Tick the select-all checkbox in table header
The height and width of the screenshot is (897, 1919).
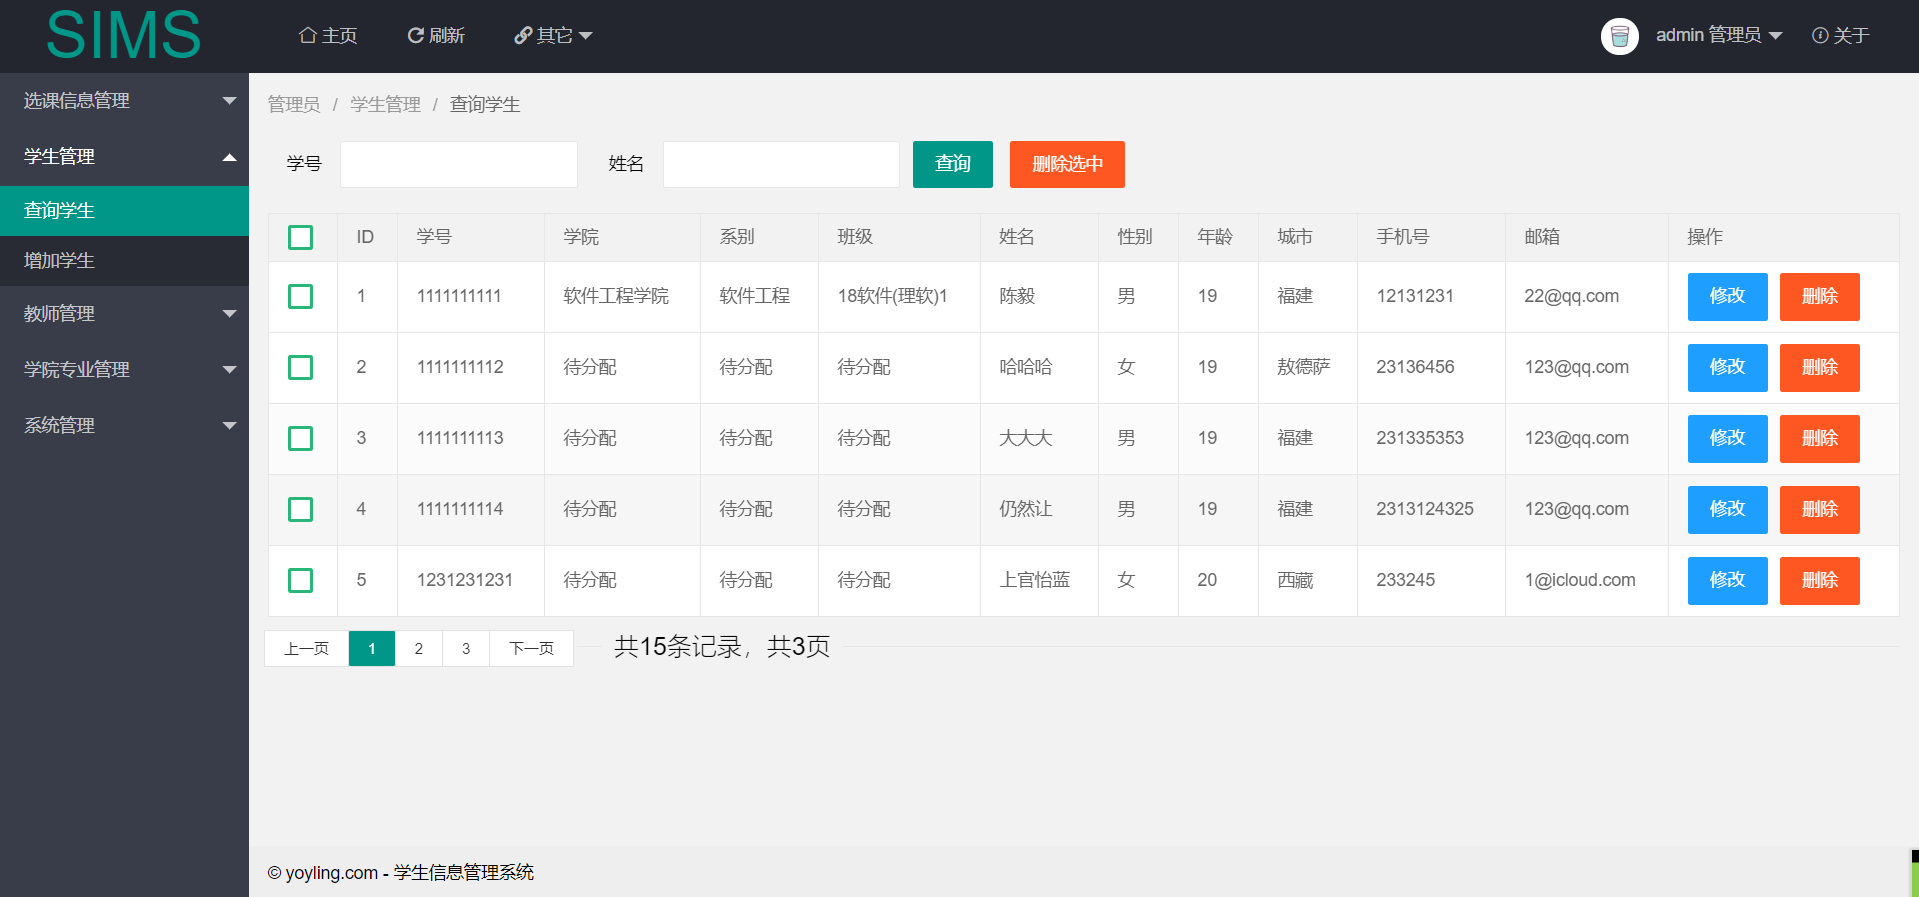pyautogui.click(x=300, y=237)
